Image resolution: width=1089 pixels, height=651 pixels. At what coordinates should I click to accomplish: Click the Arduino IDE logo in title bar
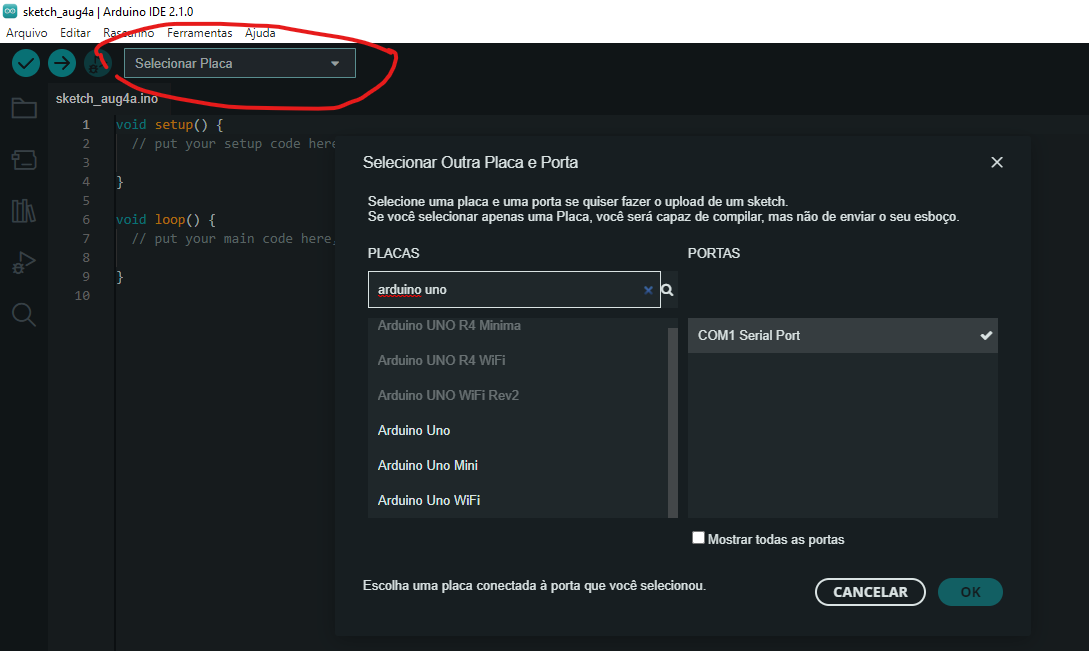click(x=10, y=11)
